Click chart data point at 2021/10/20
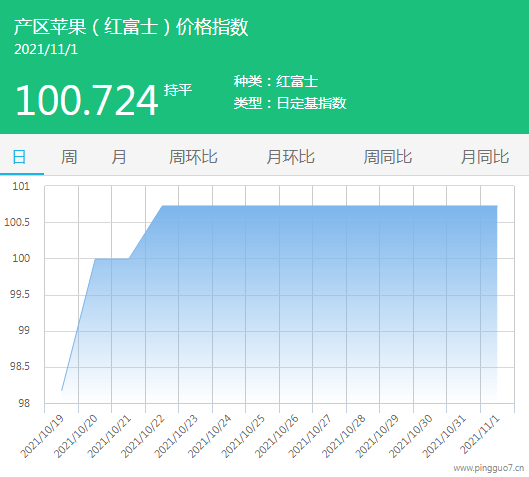 coord(95,259)
